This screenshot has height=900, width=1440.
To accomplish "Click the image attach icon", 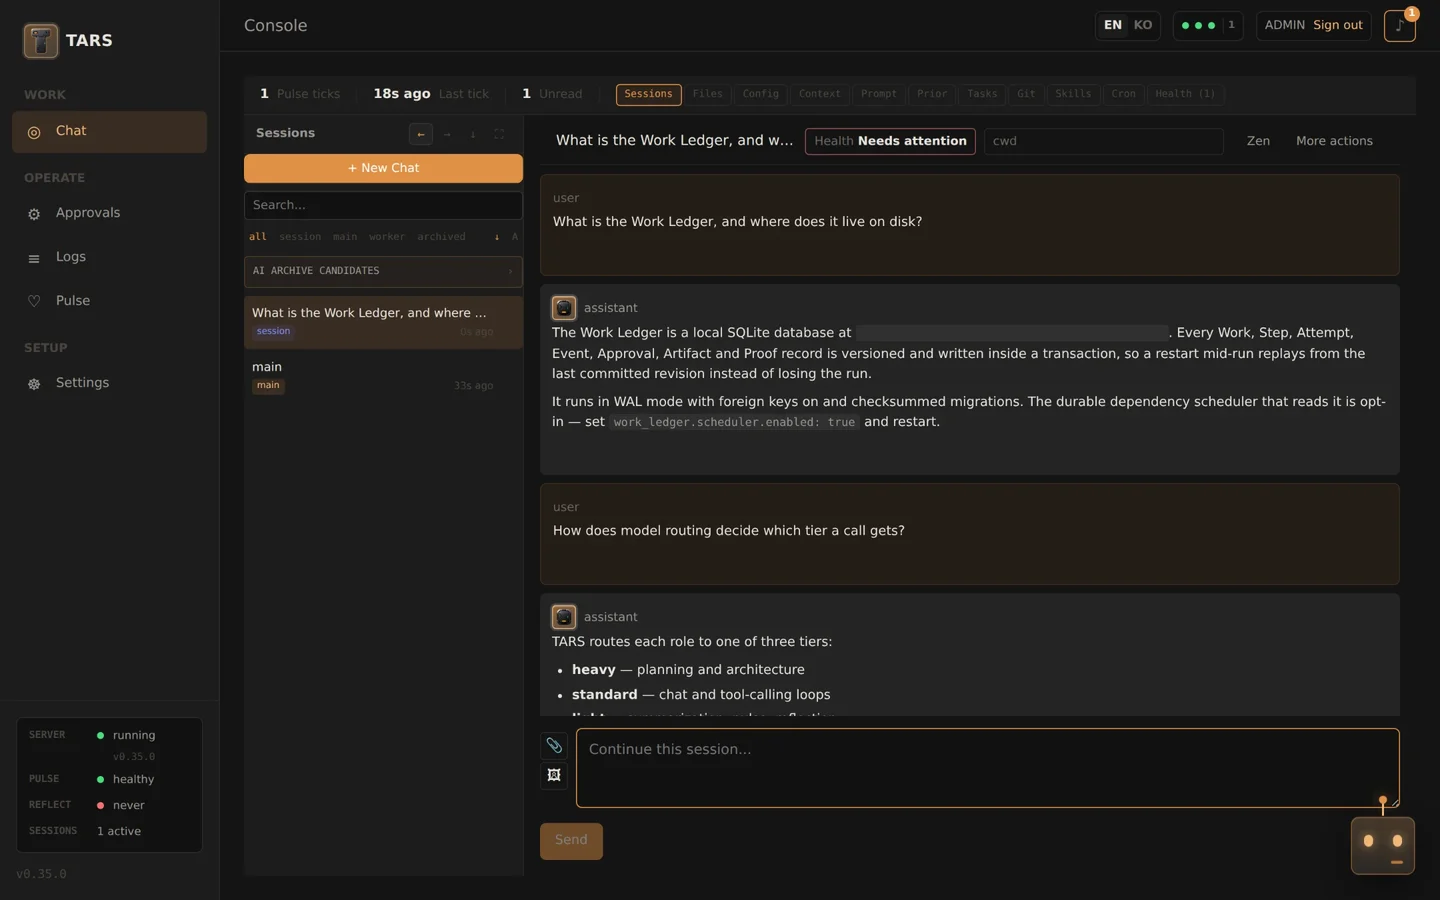I will tap(554, 775).
